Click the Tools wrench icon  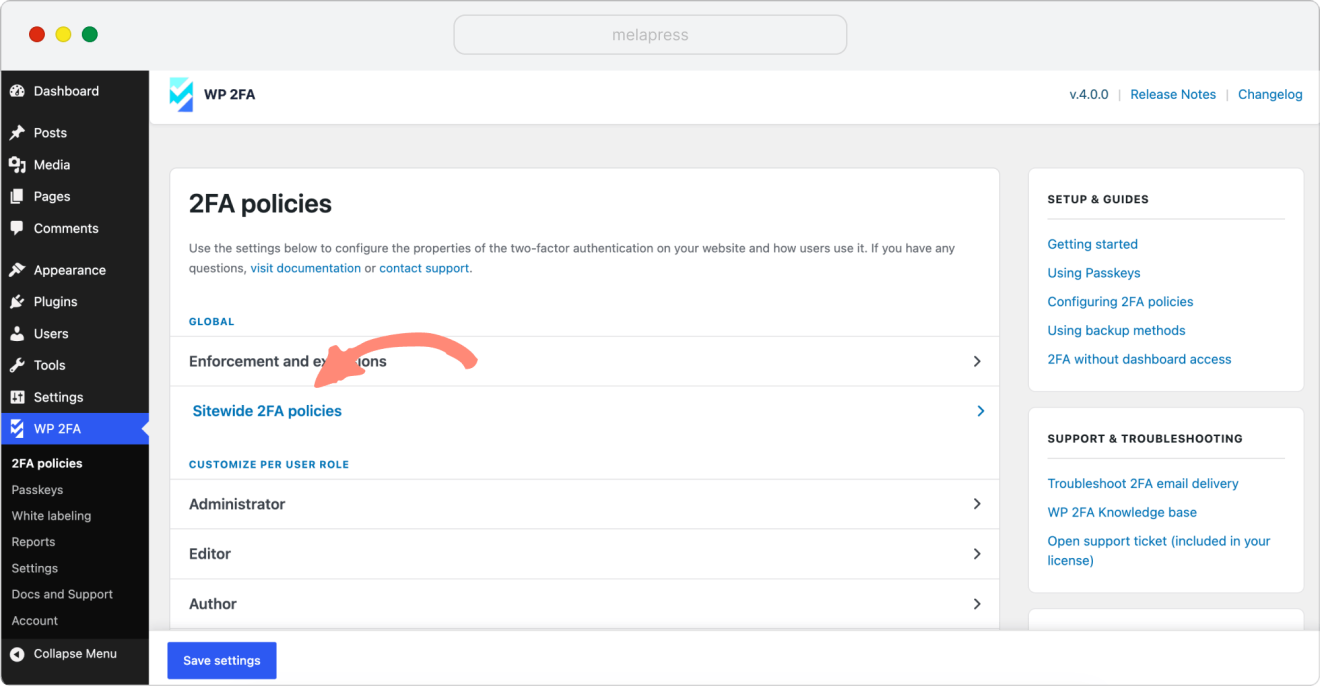pyautogui.click(x=17, y=365)
